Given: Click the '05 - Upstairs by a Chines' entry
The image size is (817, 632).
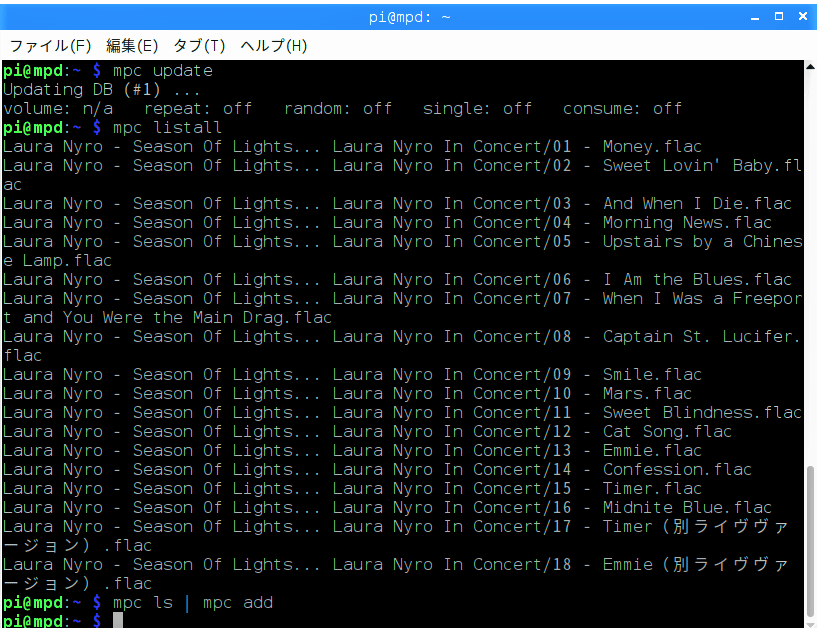Looking at the screenshot, I should 677,242.
